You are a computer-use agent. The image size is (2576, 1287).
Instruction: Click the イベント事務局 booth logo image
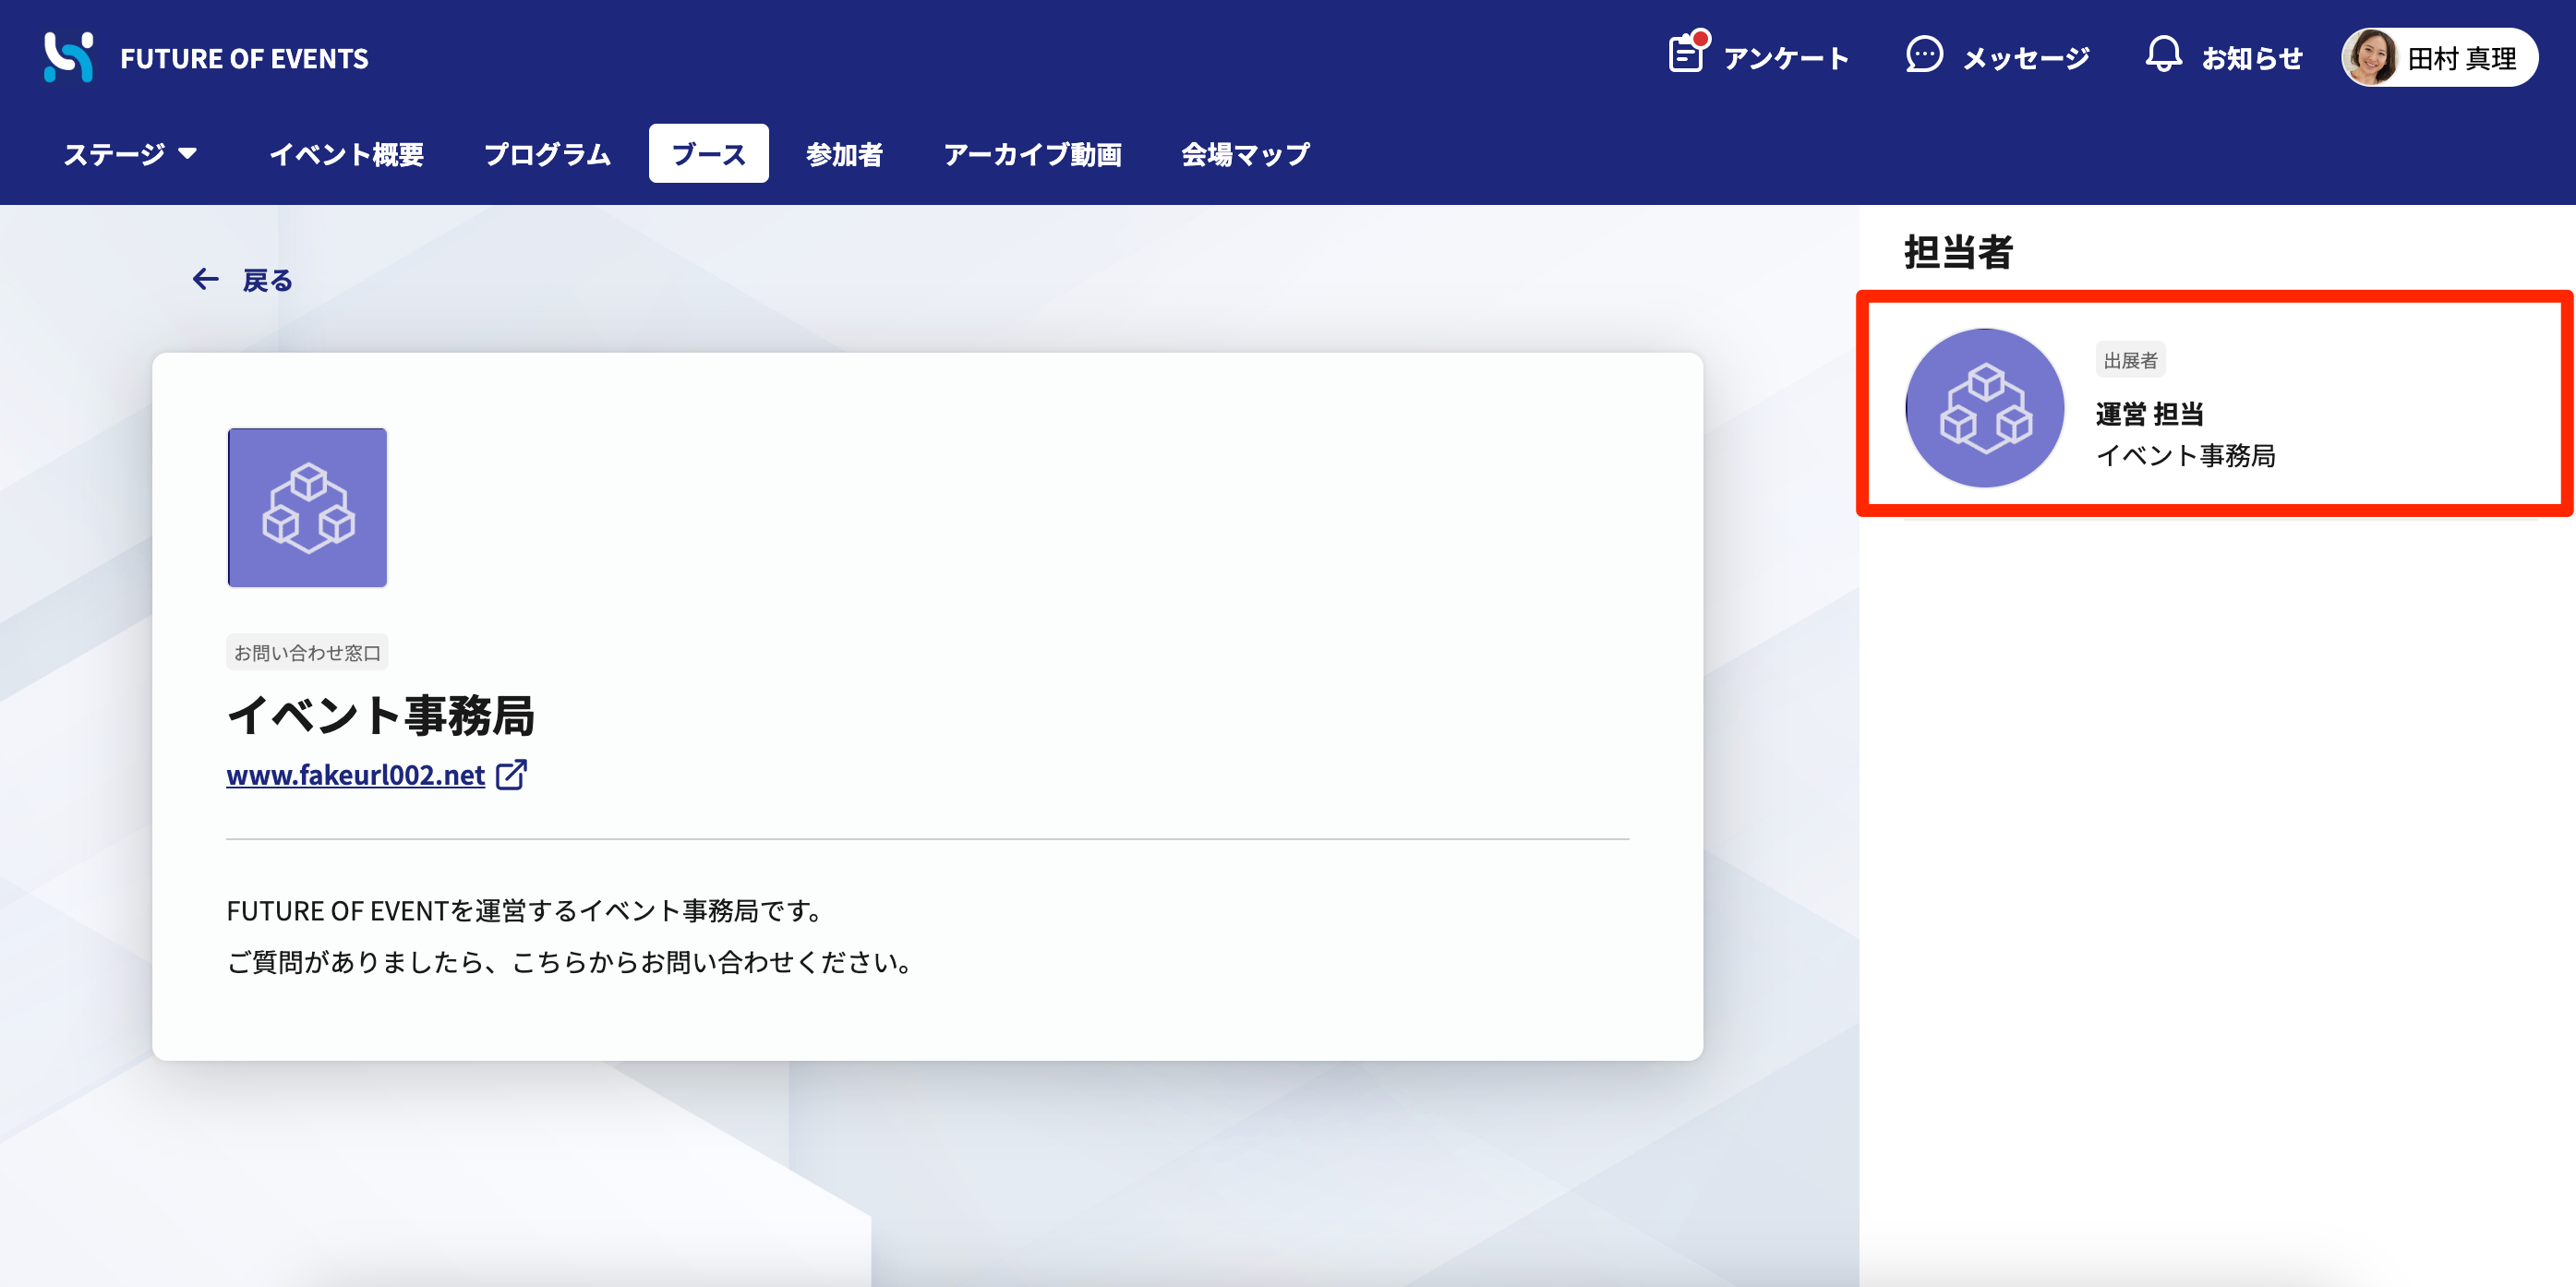point(307,508)
